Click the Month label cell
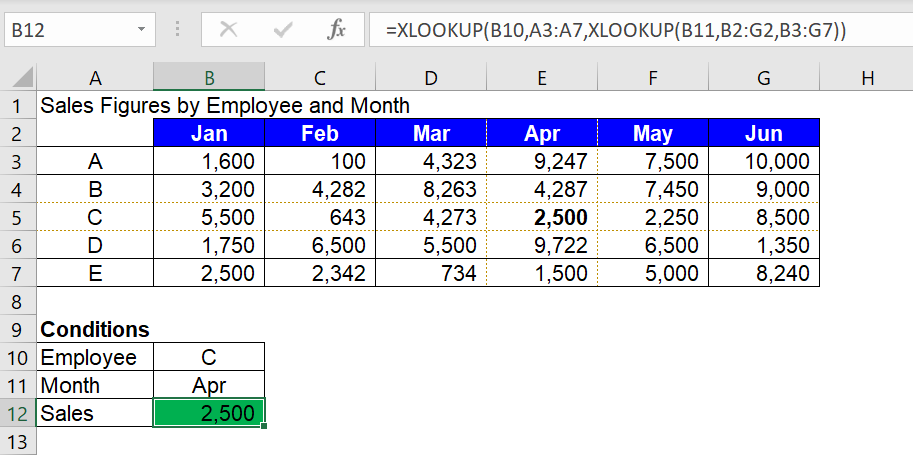This screenshot has width=913, height=455. tap(95, 385)
